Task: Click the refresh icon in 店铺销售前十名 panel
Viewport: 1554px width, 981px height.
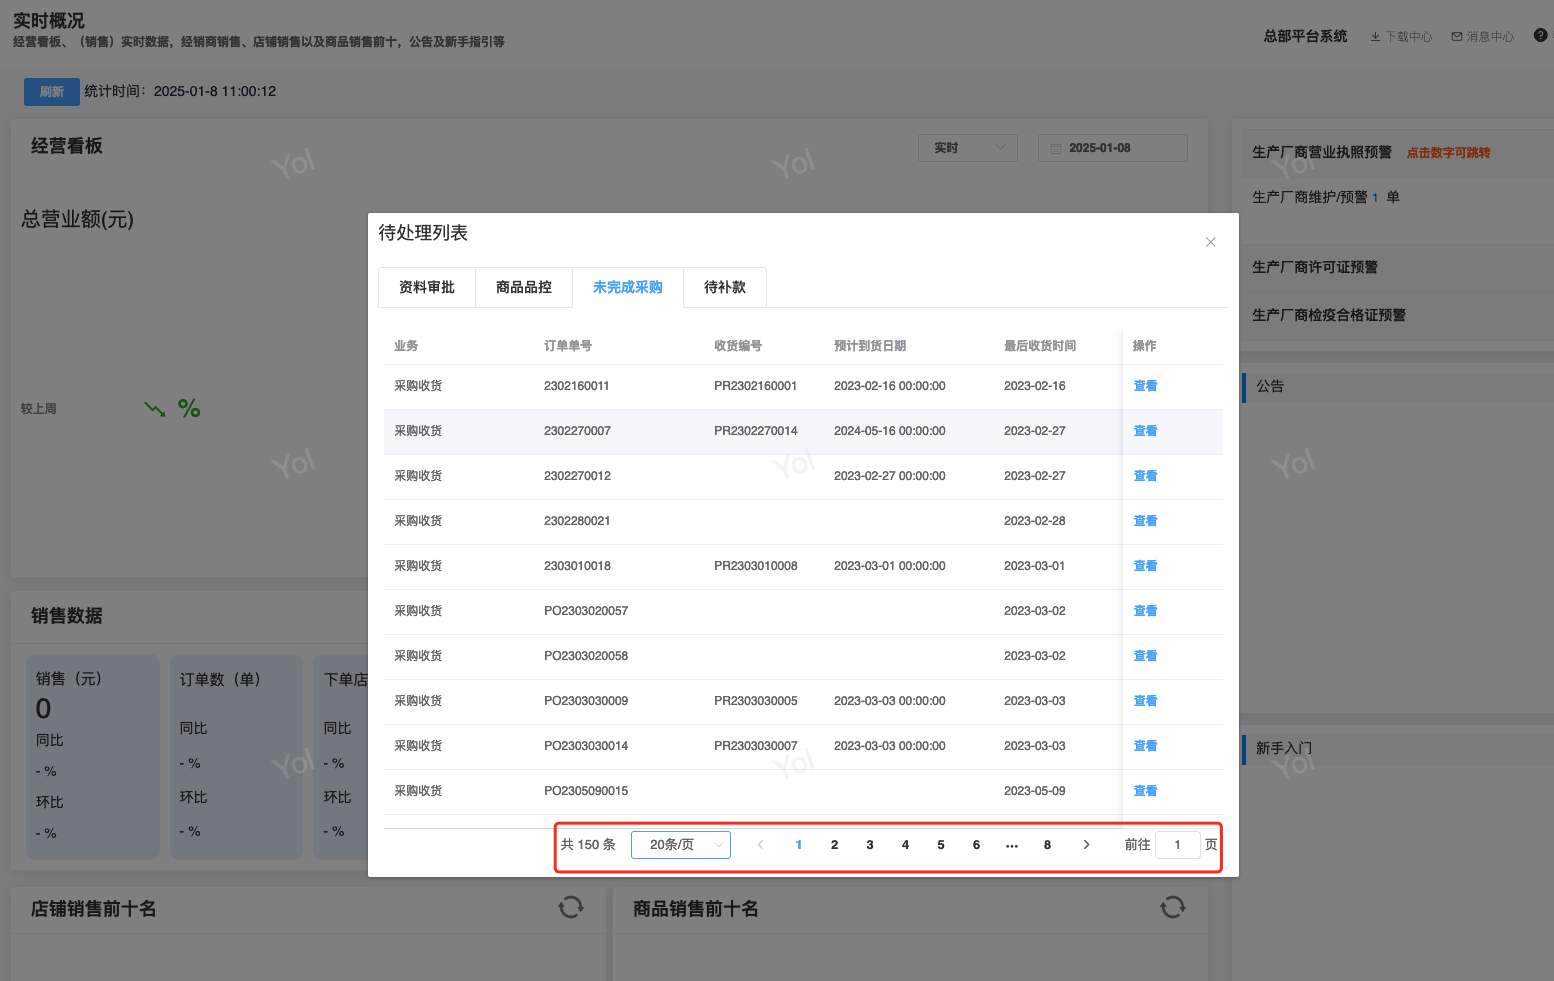Action: coord(571,907)
